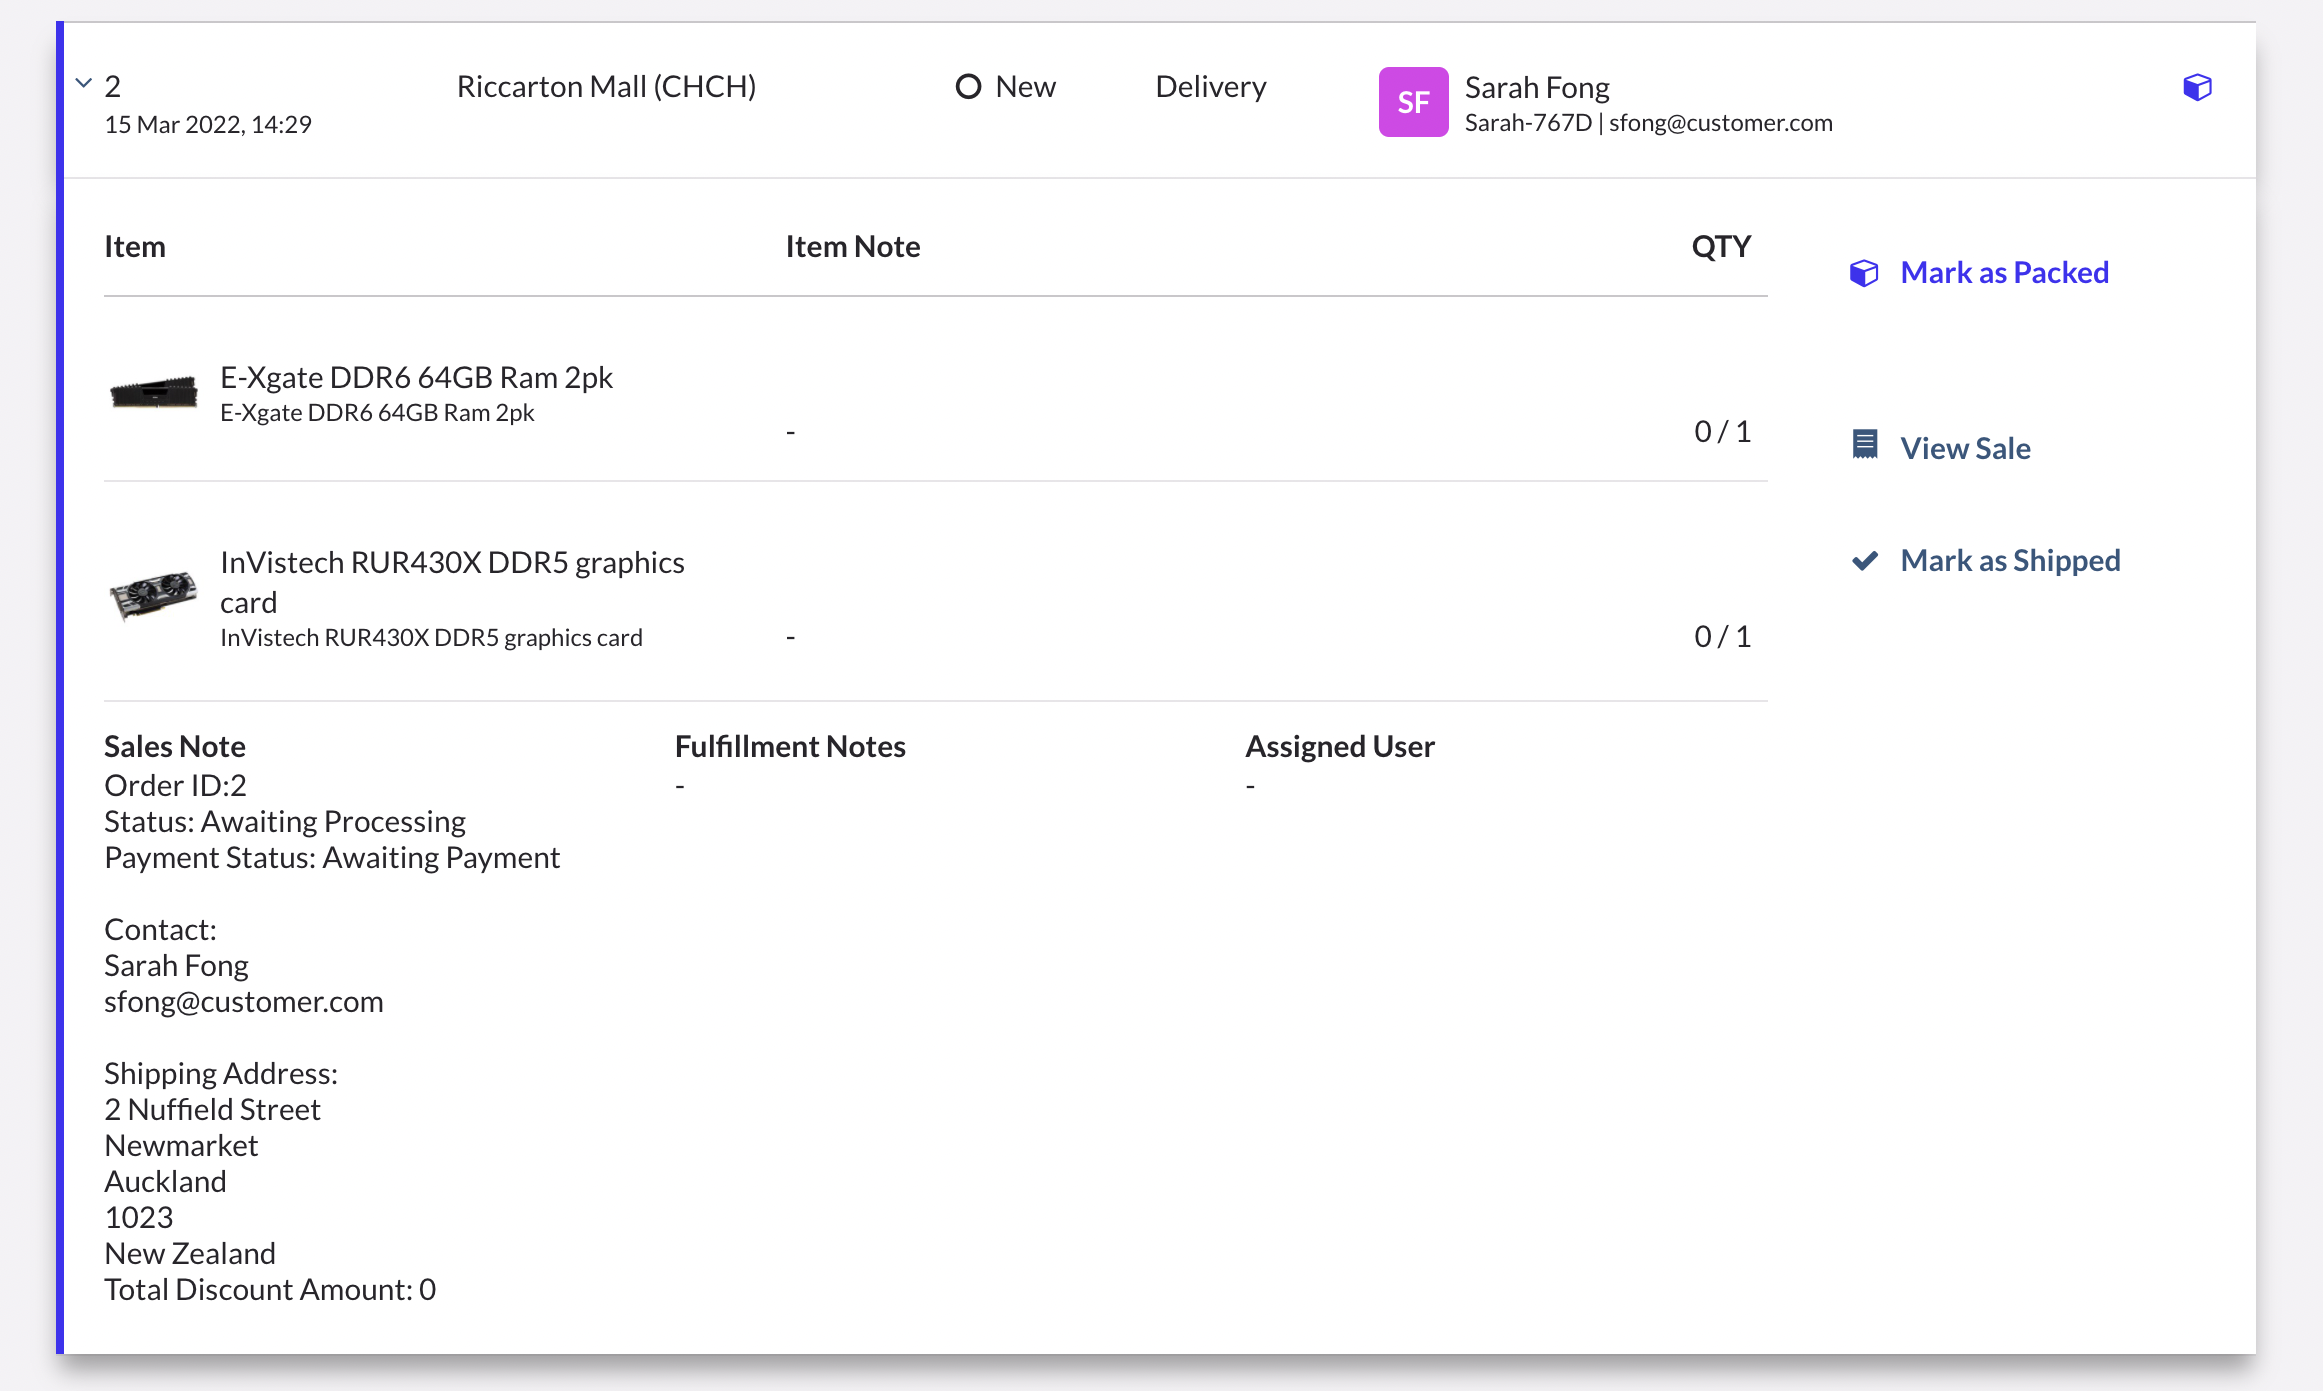The height and width of the screenshot is (1391, 2323).
Task: Click sfong@customer.com in Sales Note contact
Action: click(x=244, y=1002)
